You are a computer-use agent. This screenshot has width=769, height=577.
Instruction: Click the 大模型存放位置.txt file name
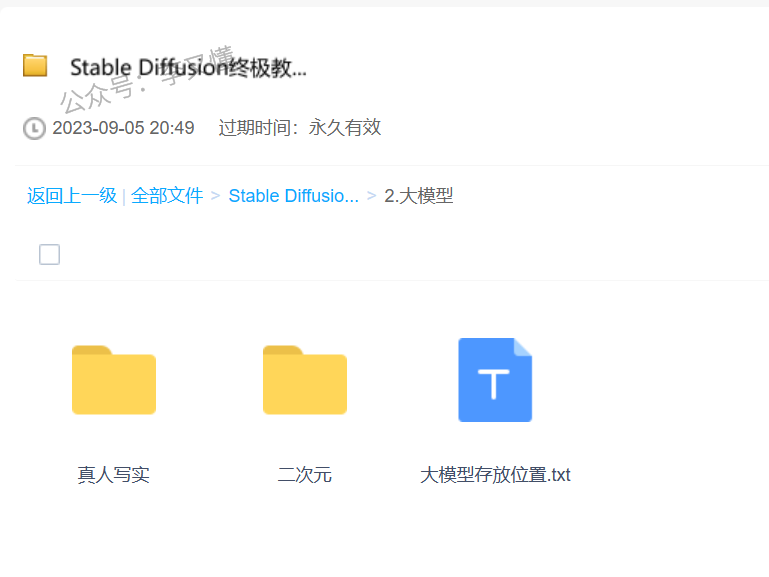point(495,475)
